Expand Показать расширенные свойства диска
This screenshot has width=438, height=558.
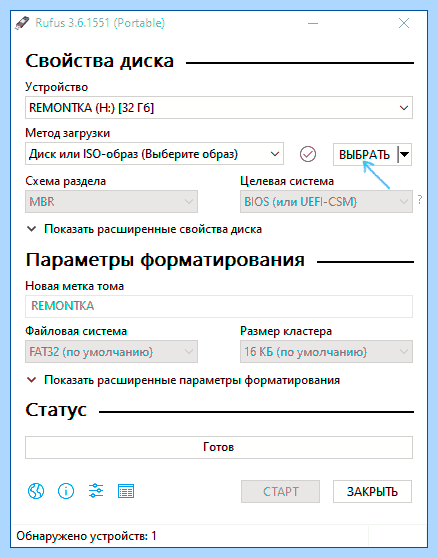145,229
